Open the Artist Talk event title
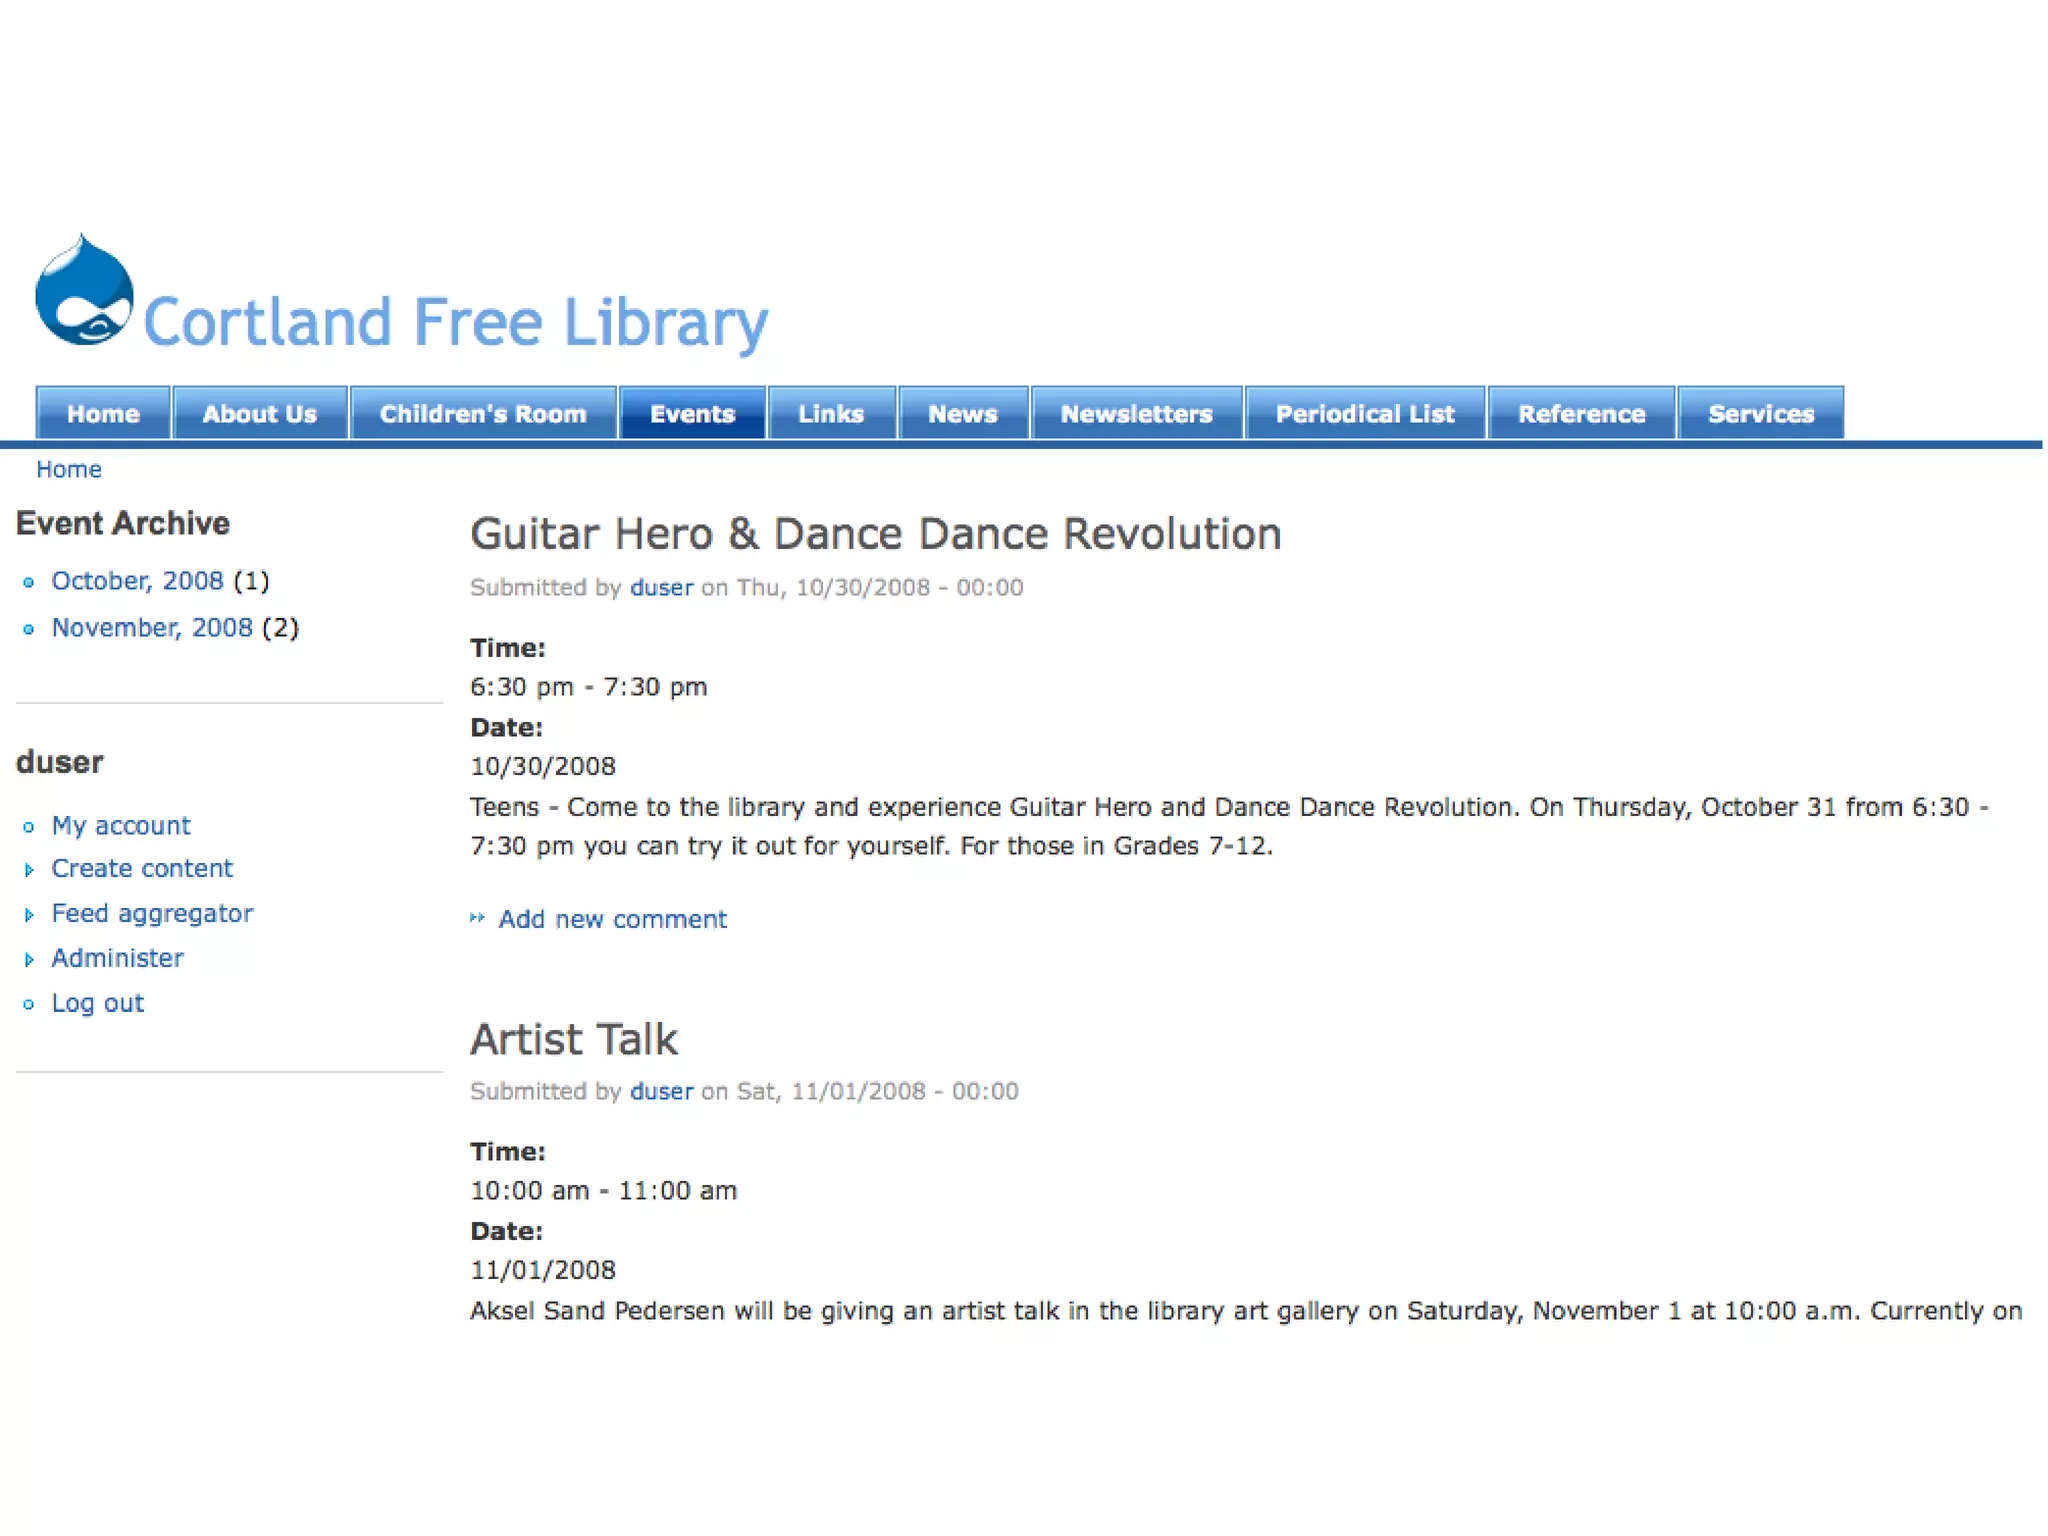Screen dimensions: 2048x1536 (574, 1039)
